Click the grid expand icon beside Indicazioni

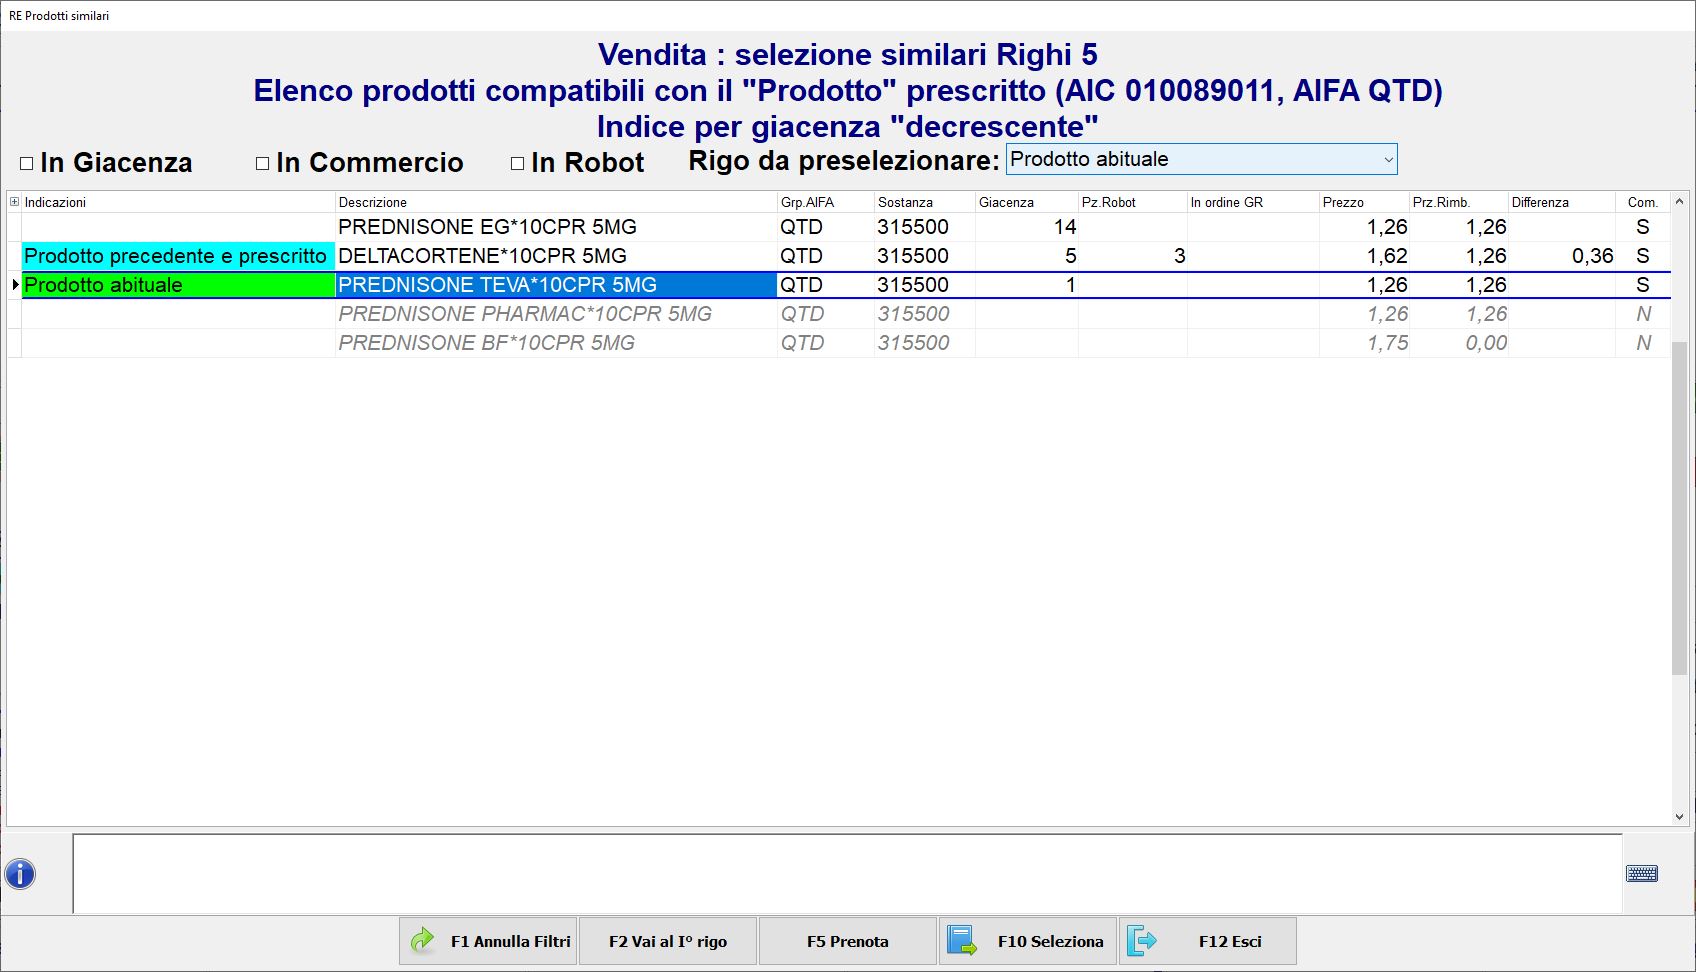[14, 202]
